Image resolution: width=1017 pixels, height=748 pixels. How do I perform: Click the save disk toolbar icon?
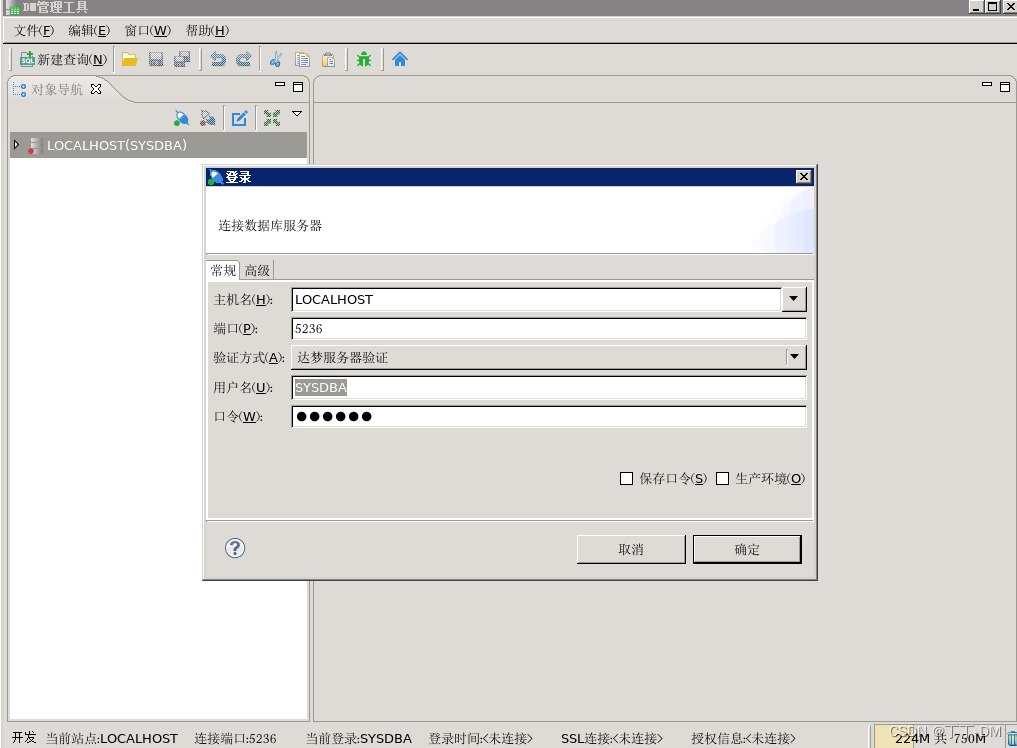click(156, 60)
